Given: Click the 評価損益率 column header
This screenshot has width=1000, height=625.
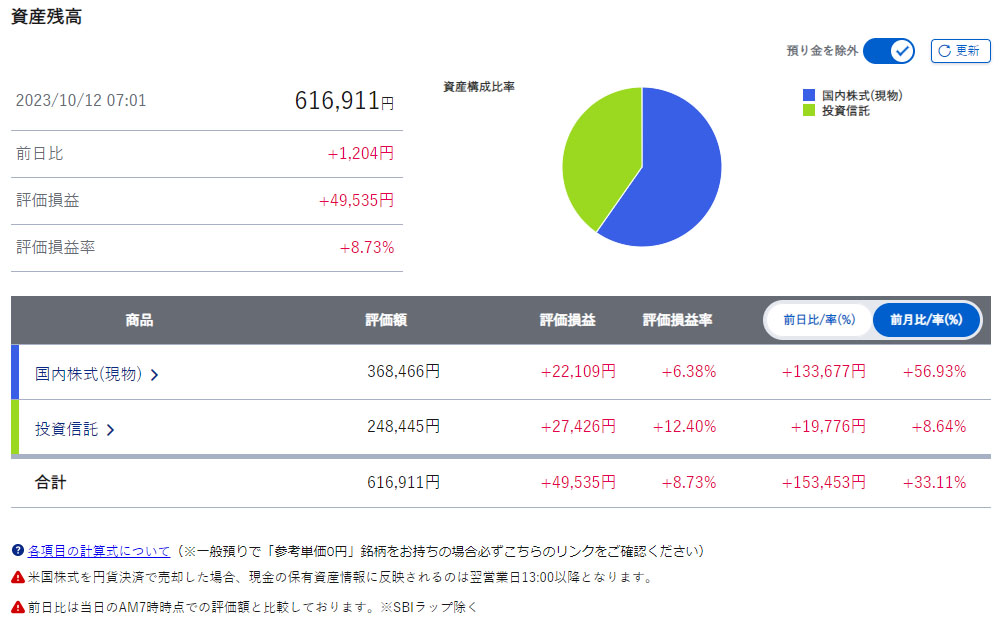Looking at the screenshot, I should (x=677, y=320).
